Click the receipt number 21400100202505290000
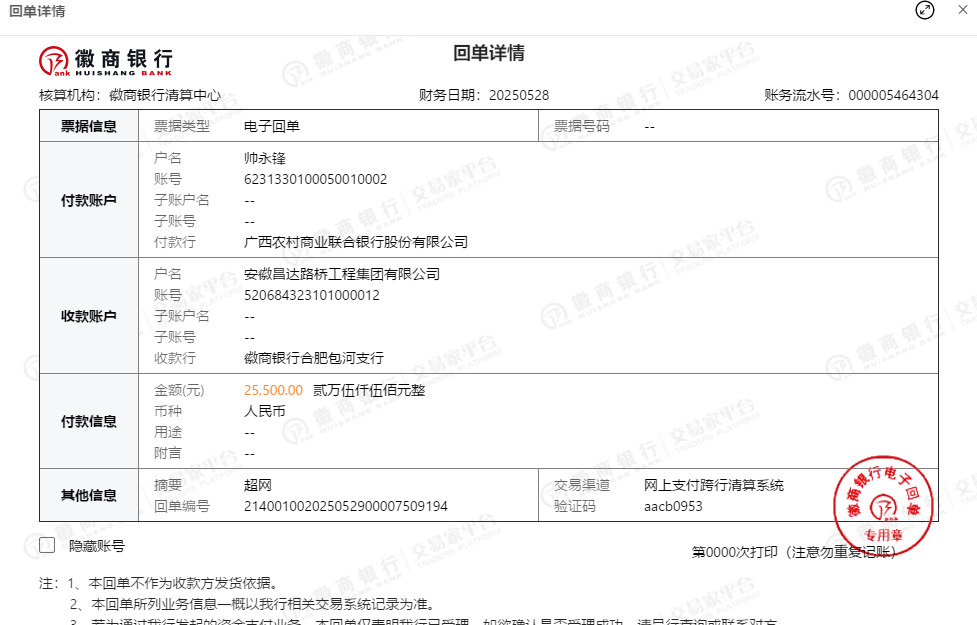The image size is (977, 625). click(345, 506)
